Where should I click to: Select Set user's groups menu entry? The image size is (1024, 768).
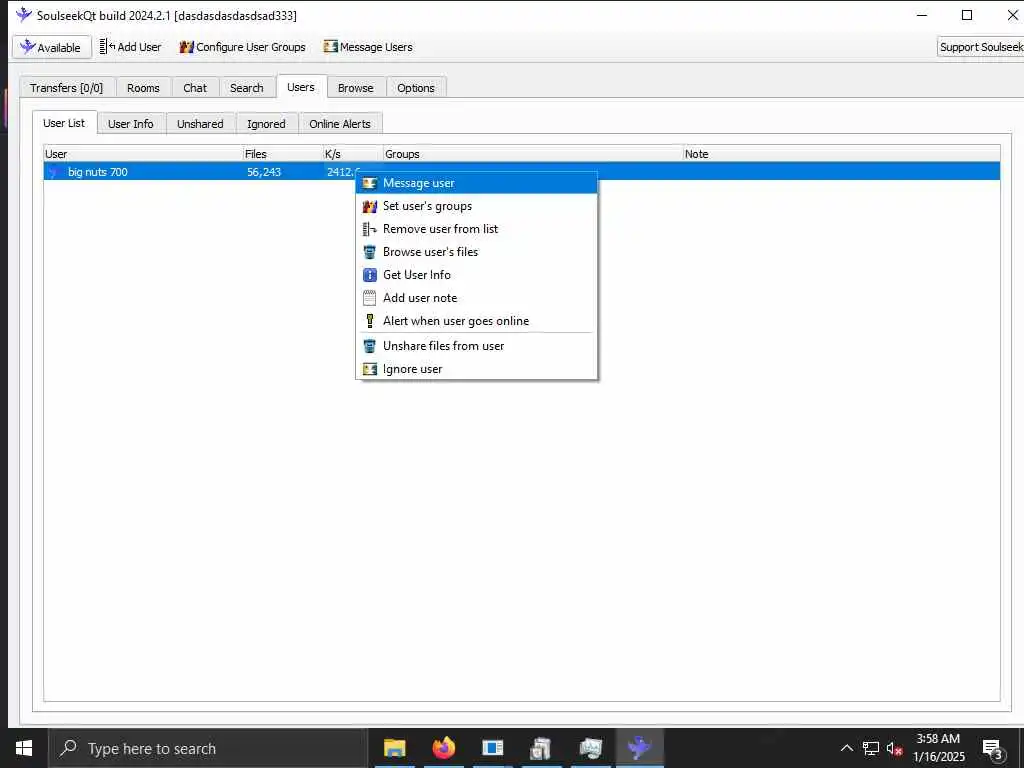(x=476, y=206)
